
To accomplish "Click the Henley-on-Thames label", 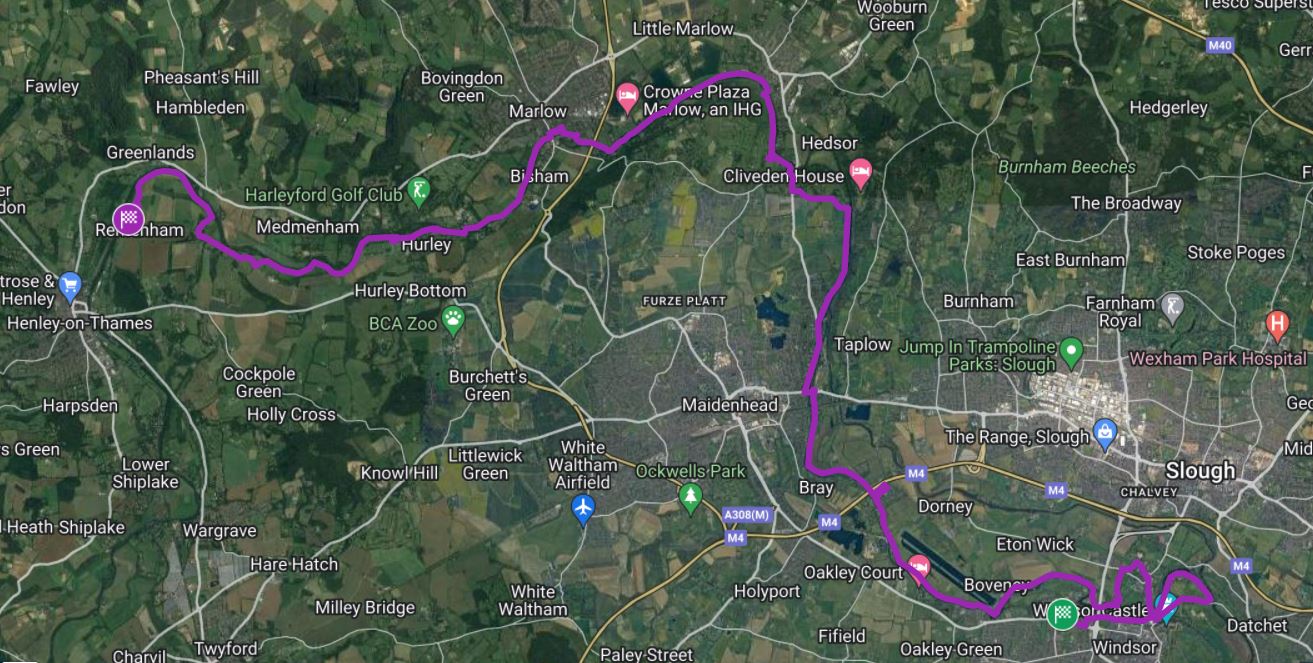I will point(79,323).
